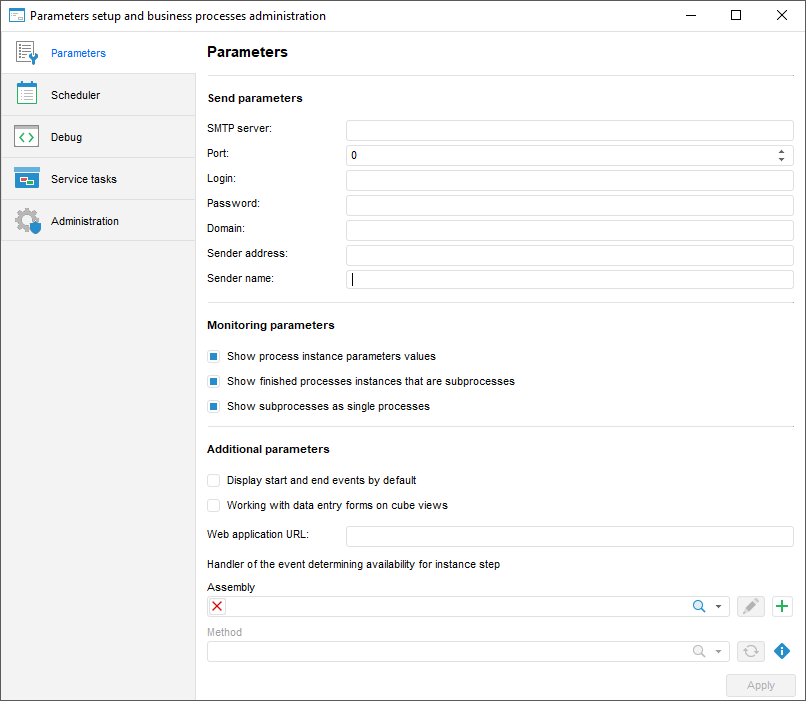806x701 pixels.
Task: Click the green plus icon beside Assembly
Action: pos(782,607)
